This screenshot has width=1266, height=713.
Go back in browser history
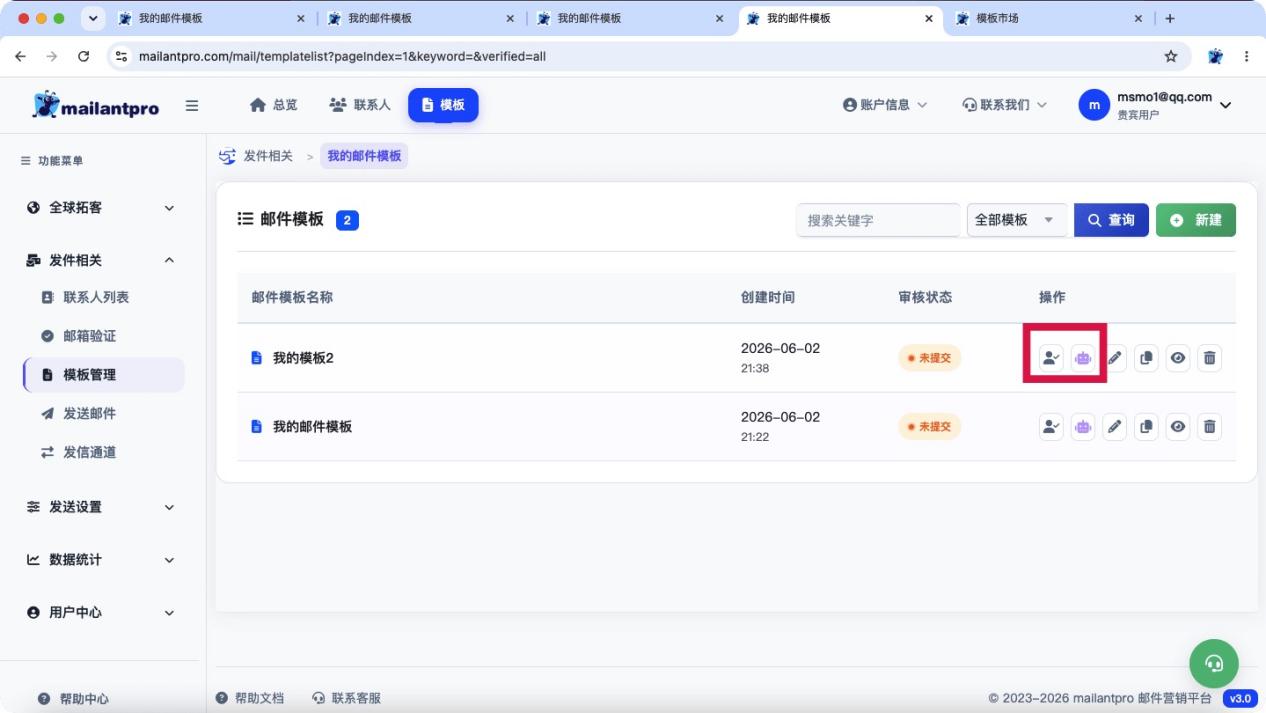pos(22,56)
